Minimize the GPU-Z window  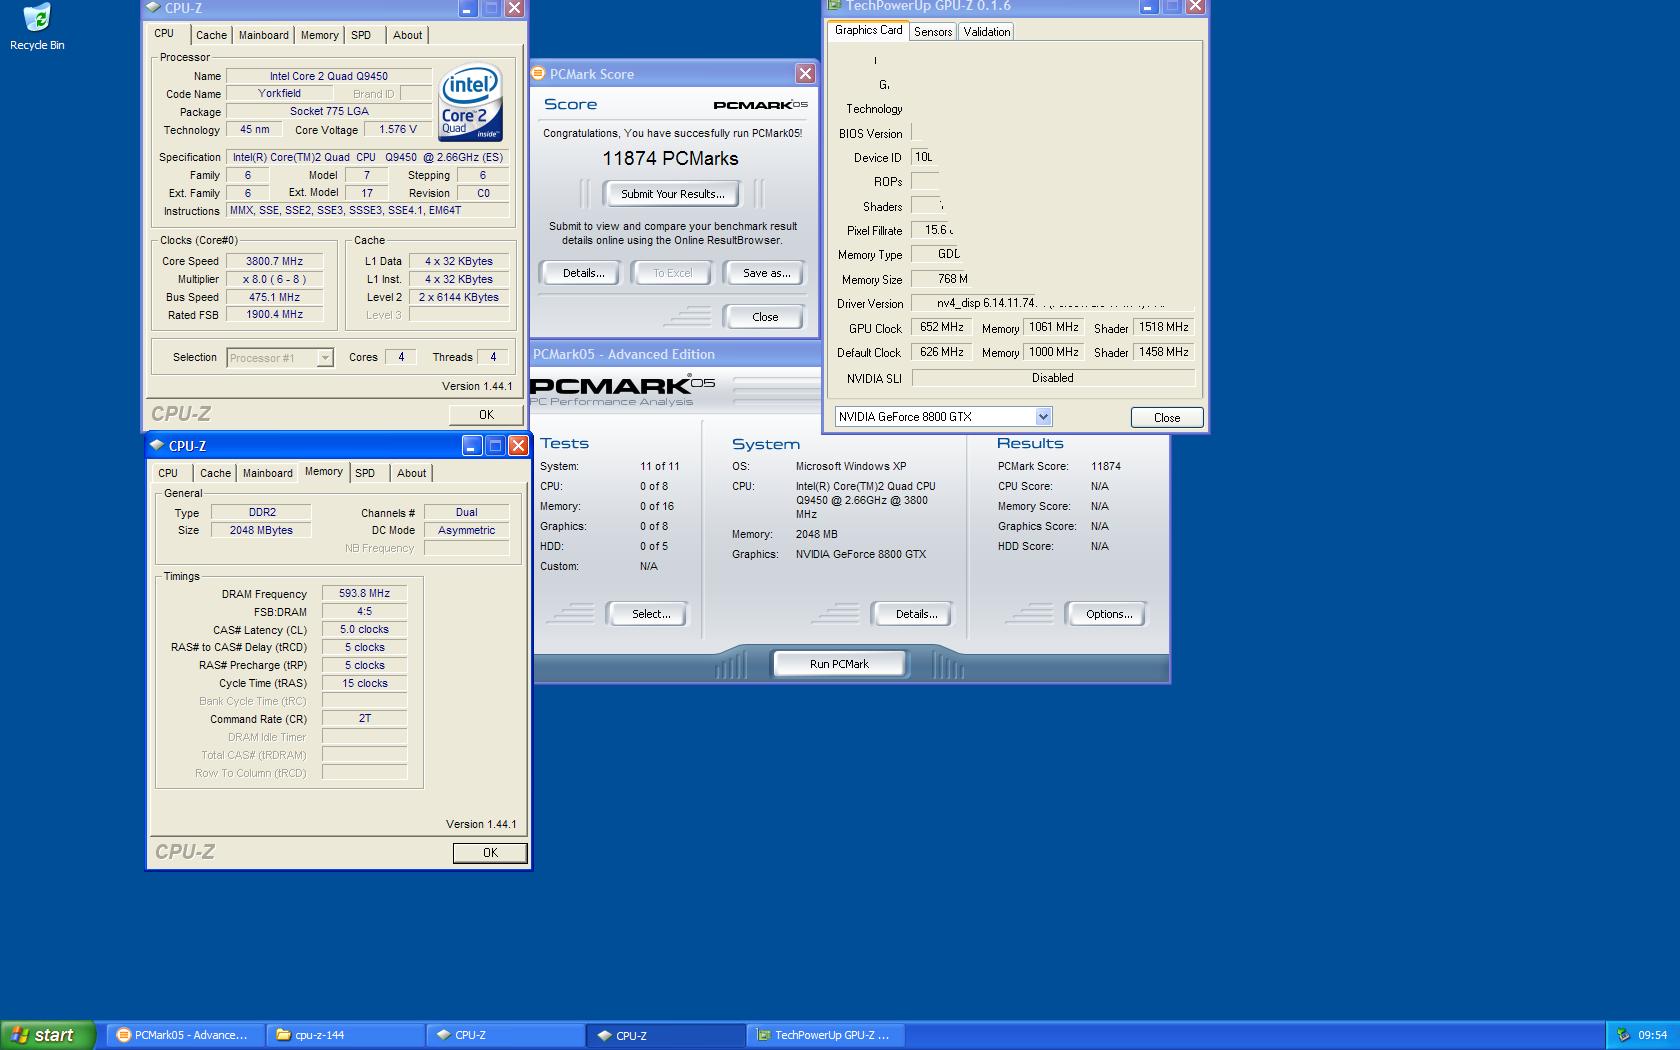tap(1149, 6)
